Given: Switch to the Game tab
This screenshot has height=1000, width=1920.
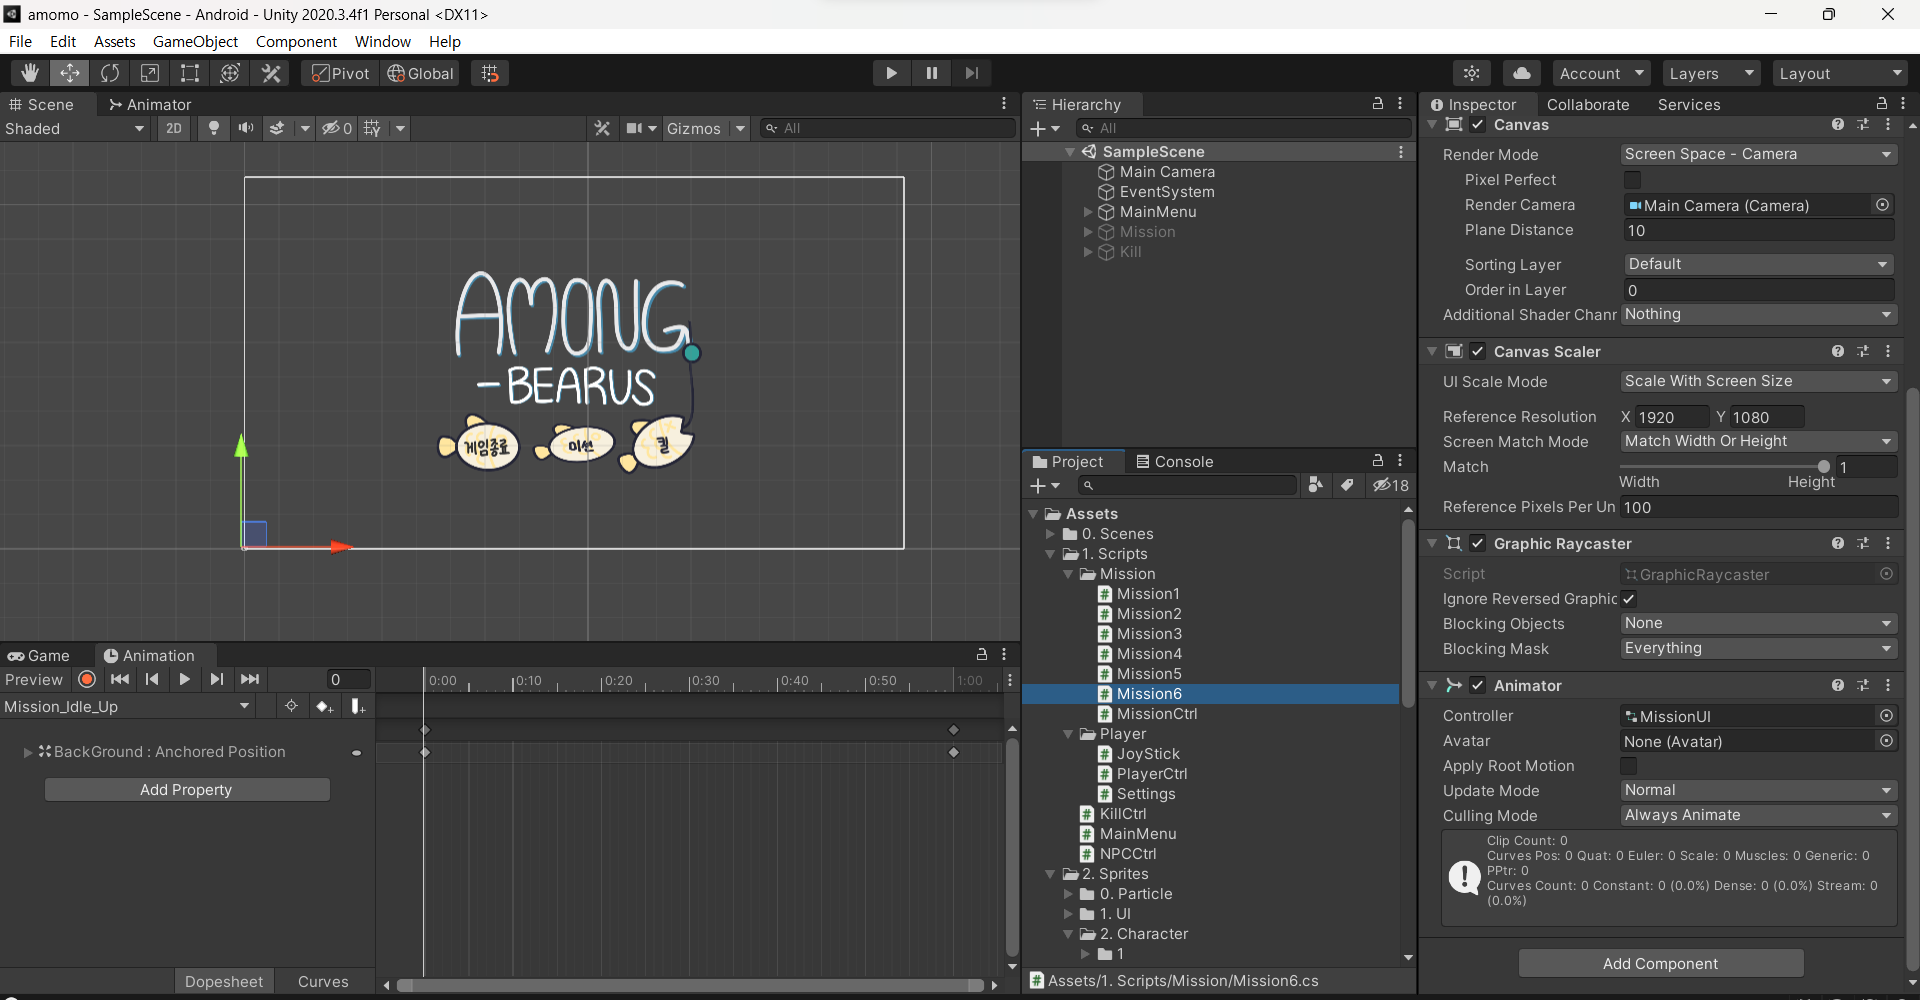Looking at the screenshot, I should tap(39, 655).
